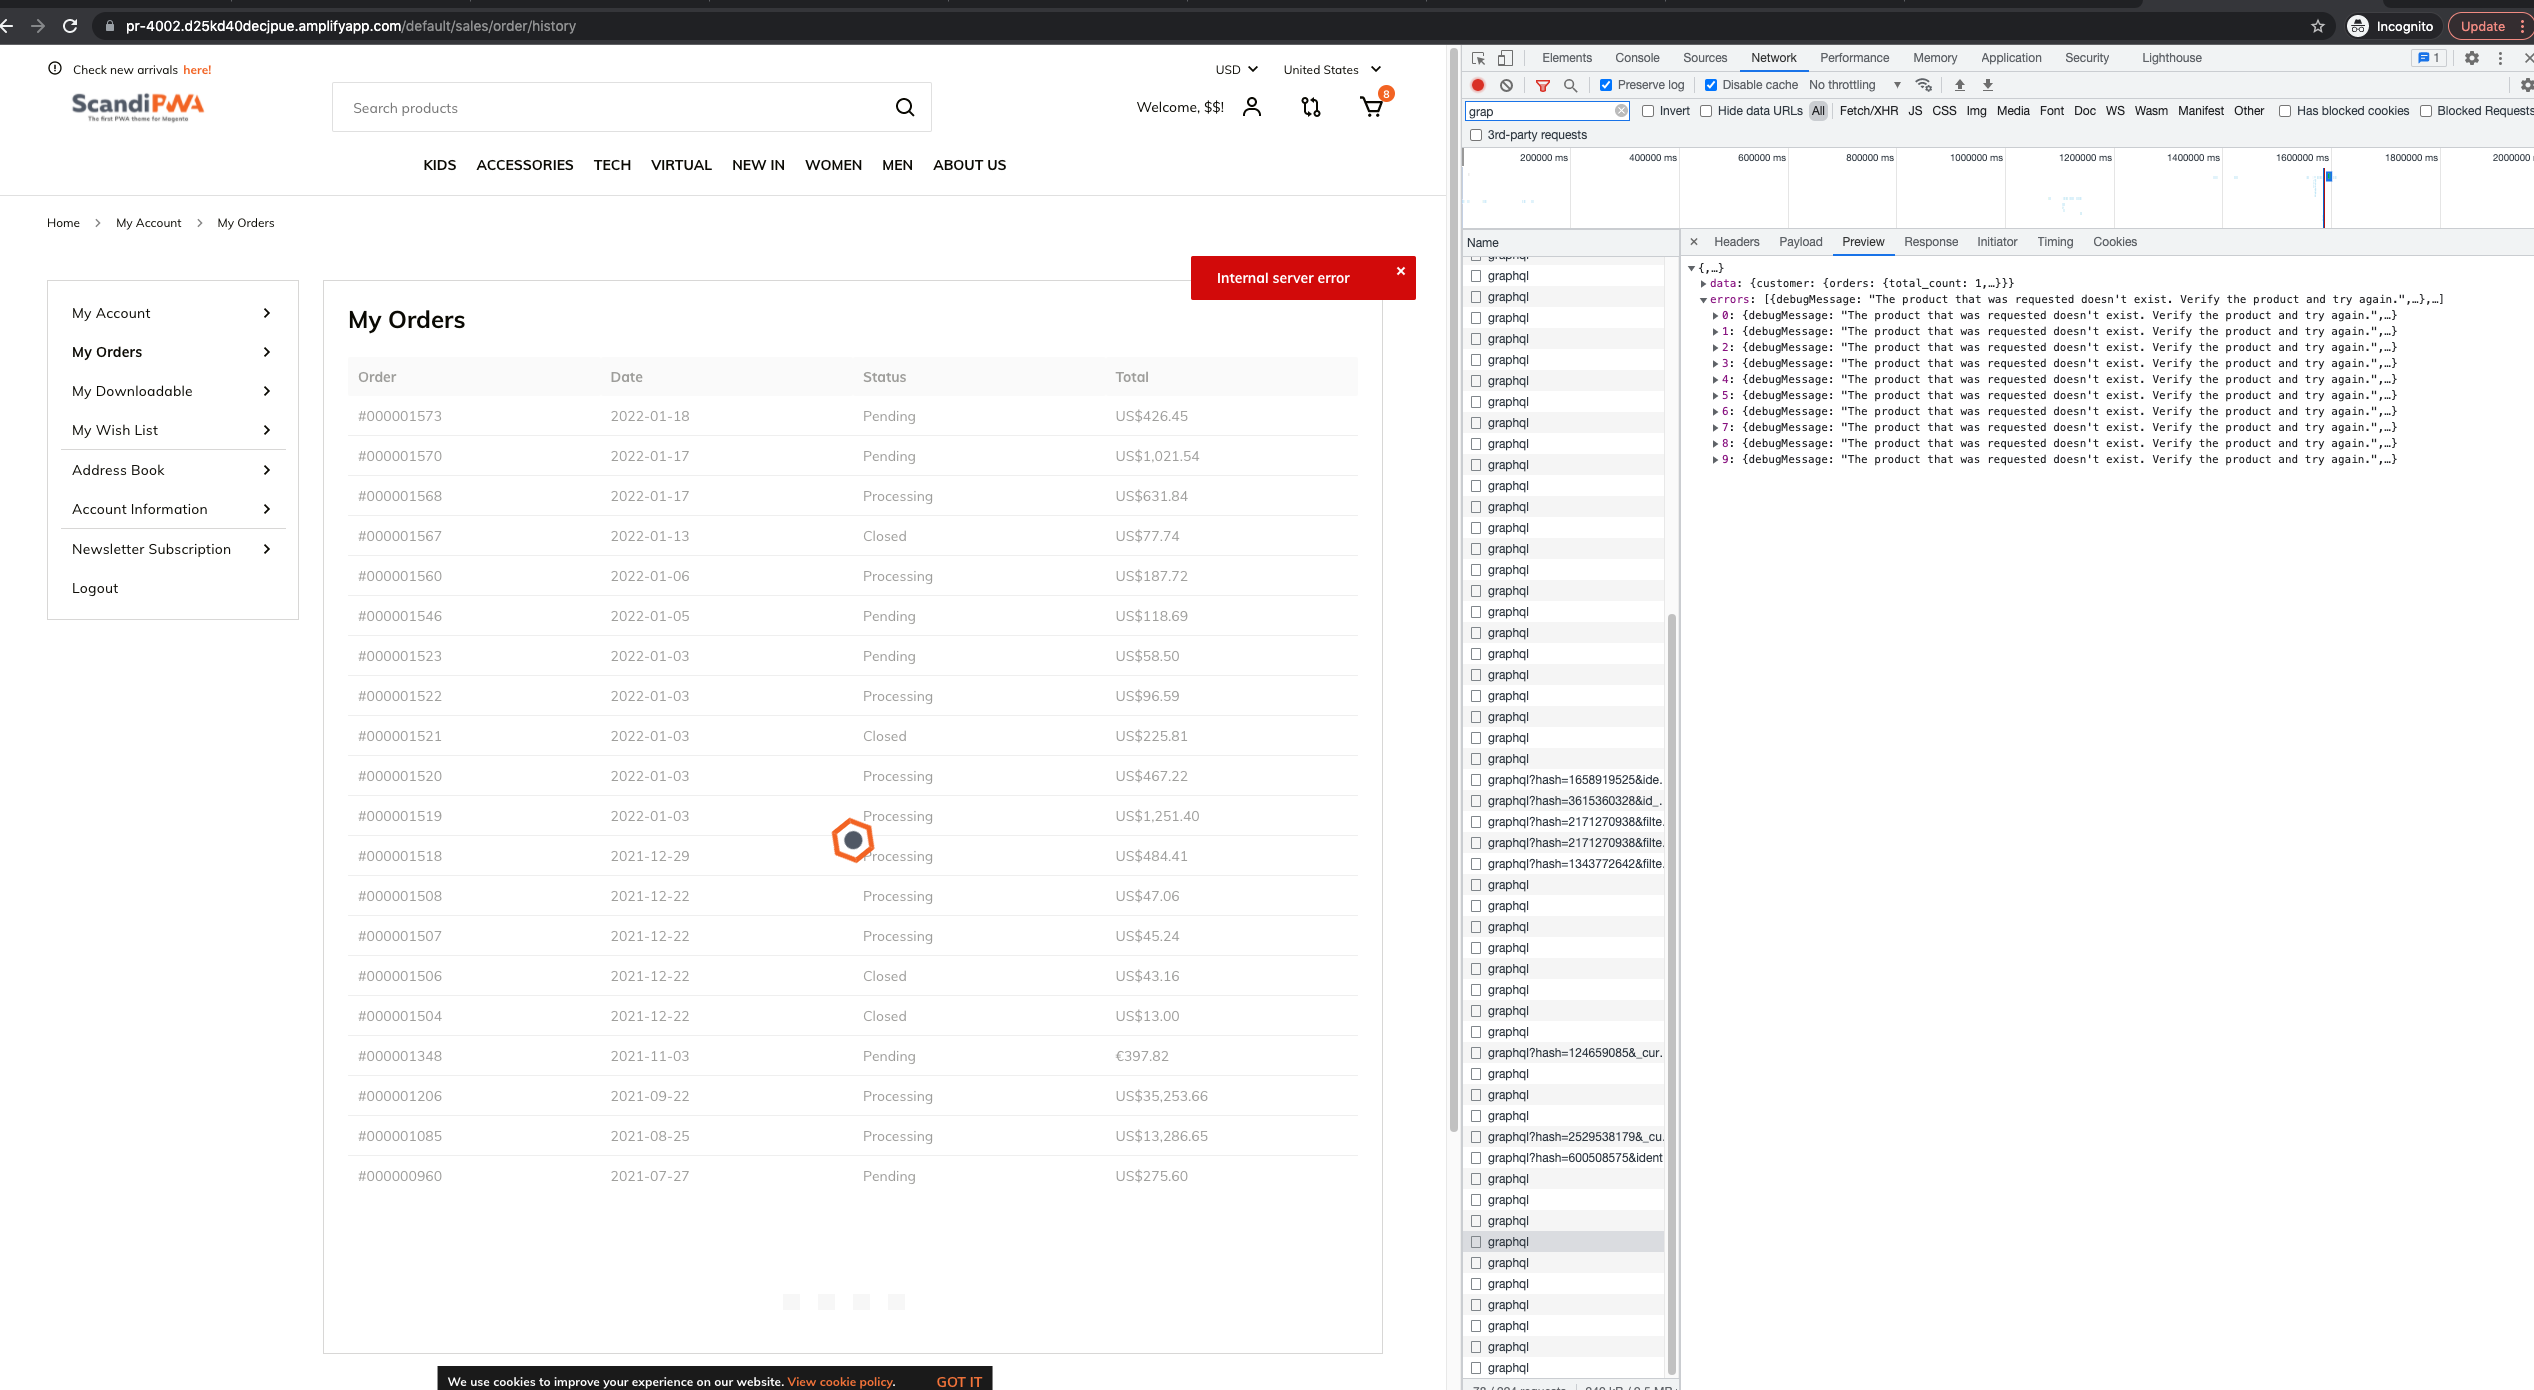Uncheck the Preserve log checkbox
2534x1390 pixels.
[1605, 85]
